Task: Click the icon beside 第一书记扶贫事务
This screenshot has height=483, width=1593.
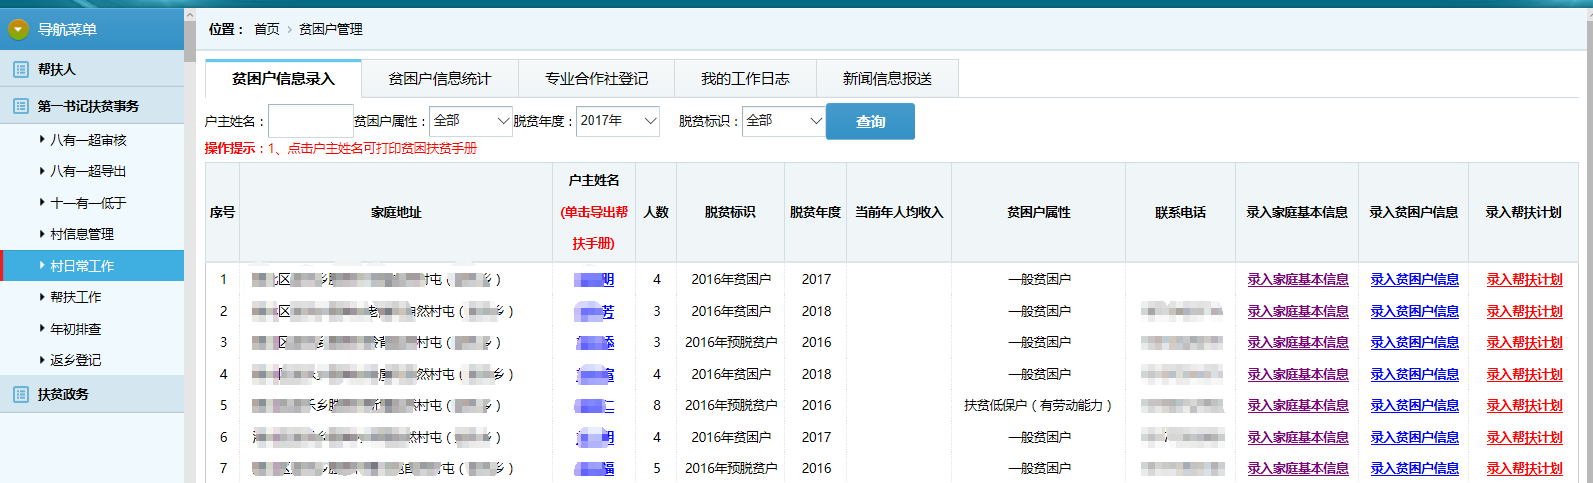Action: (20, 106)
